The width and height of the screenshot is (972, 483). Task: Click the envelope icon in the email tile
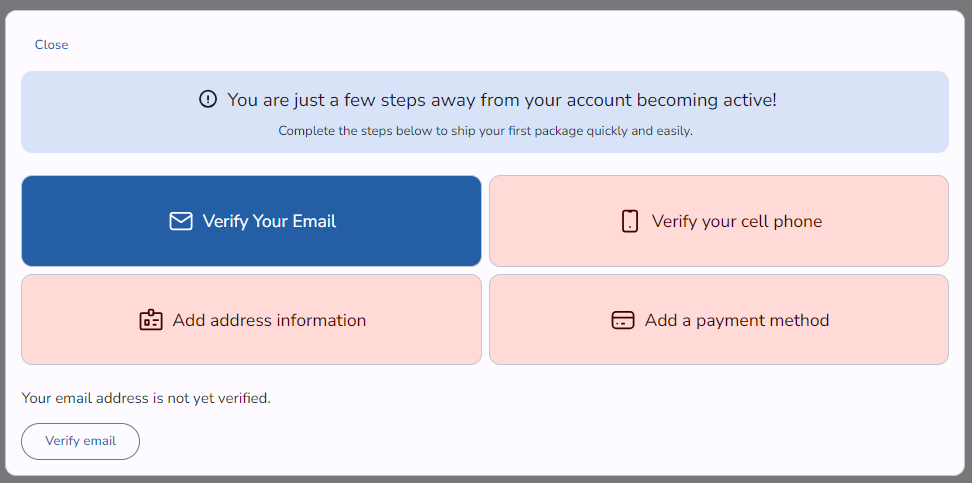point(181,221)
